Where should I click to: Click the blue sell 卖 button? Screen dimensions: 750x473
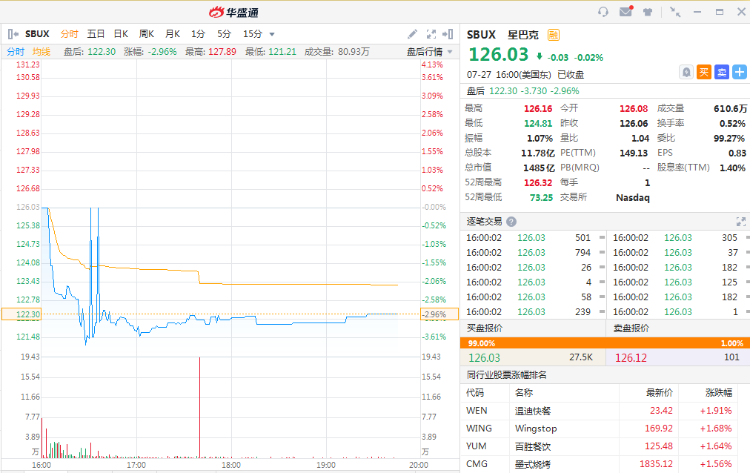(722, 72)
